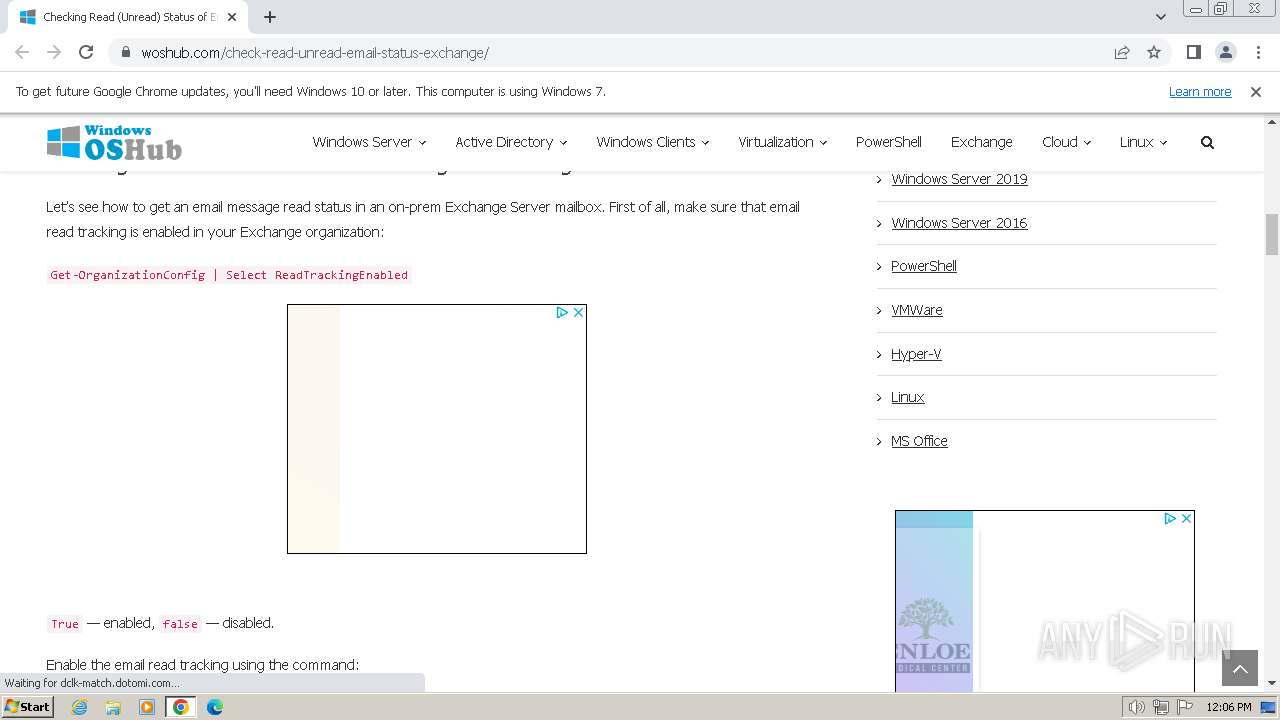Click the false code label
Image resolution: width=1280 pixels, height=720 pixels.
pyautogui.click(x=180, y=623)
